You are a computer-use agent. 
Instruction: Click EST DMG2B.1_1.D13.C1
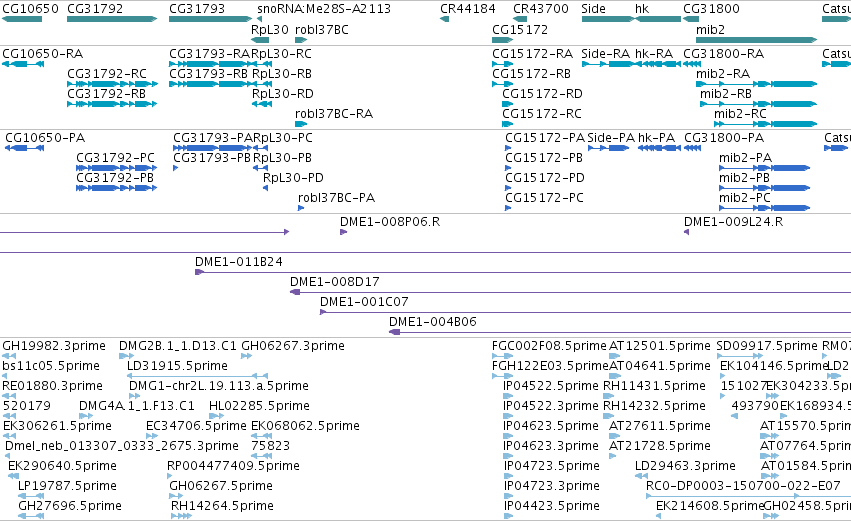tap(178, 346)
